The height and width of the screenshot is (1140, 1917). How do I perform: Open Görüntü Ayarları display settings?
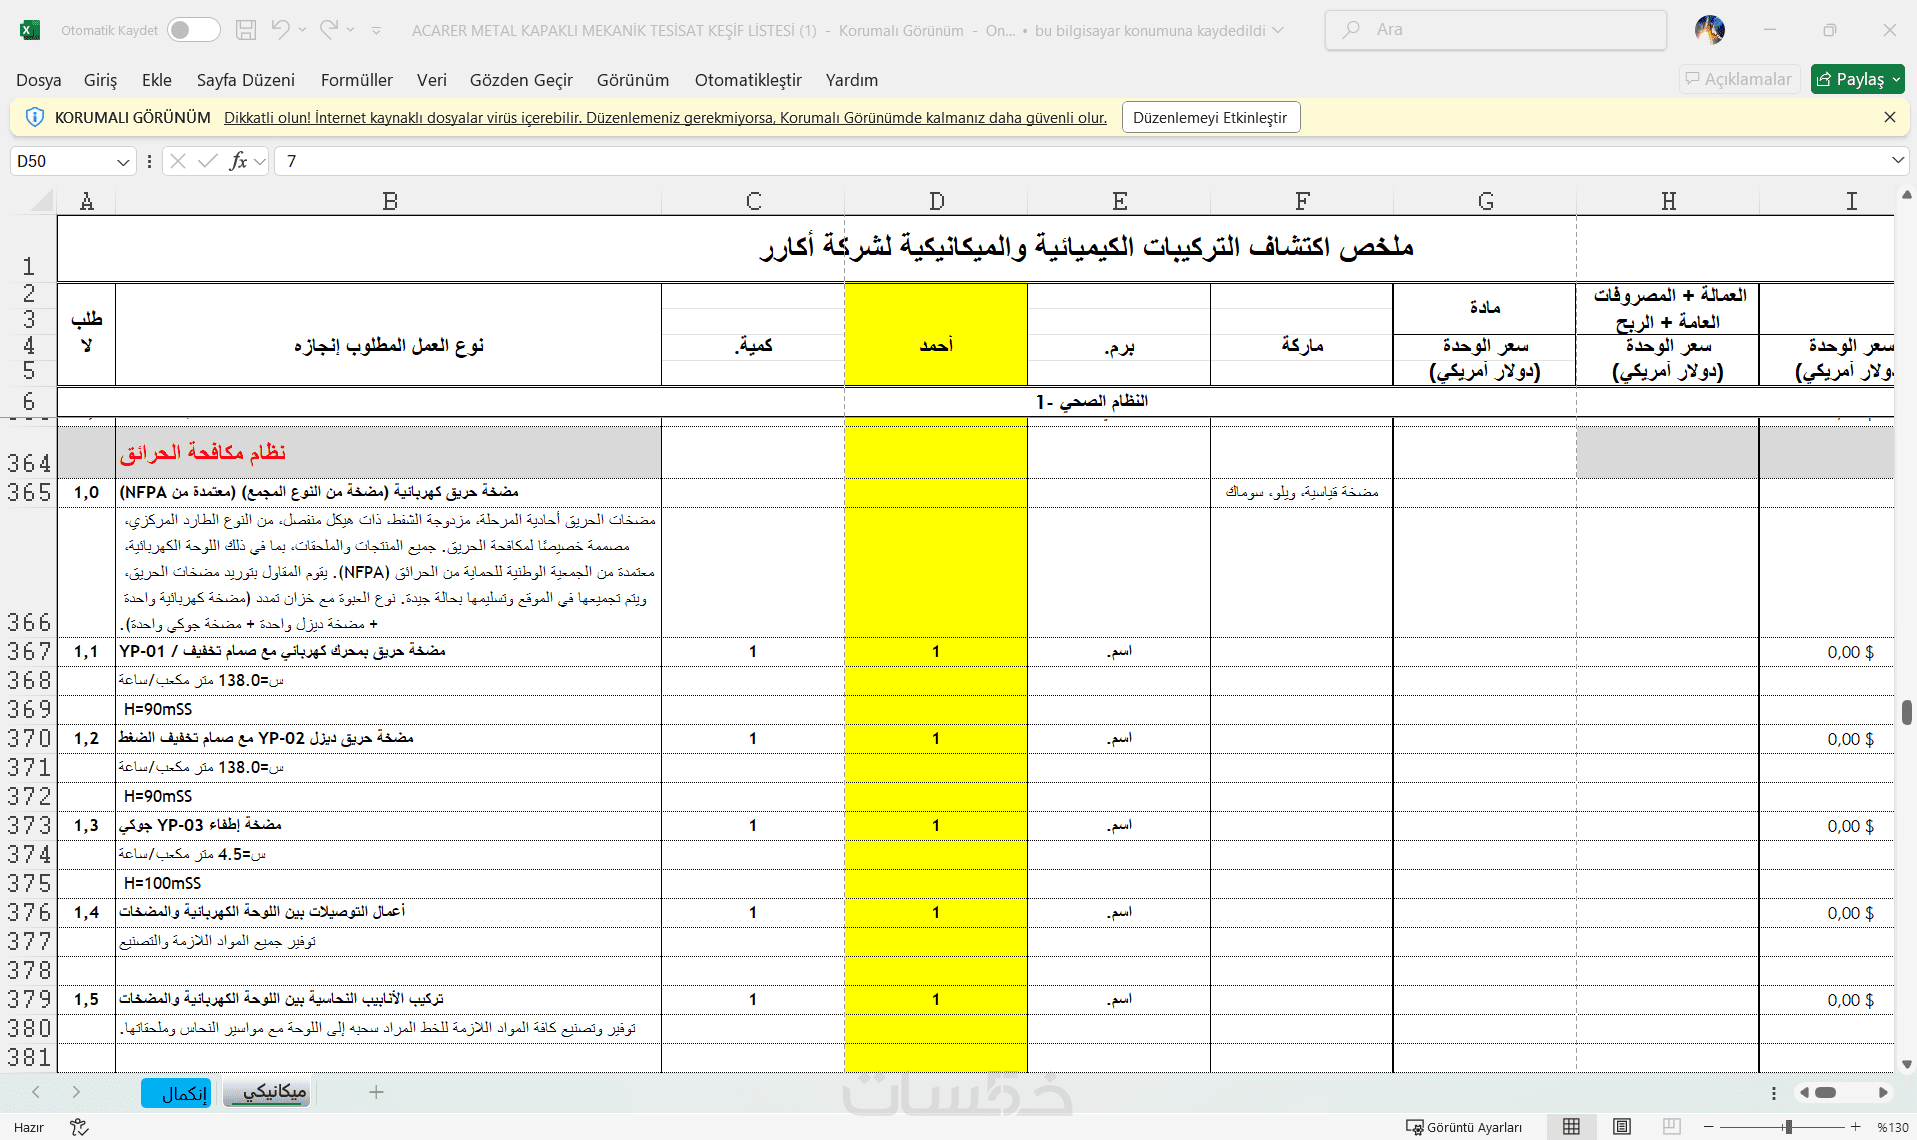(1464, 1127)
